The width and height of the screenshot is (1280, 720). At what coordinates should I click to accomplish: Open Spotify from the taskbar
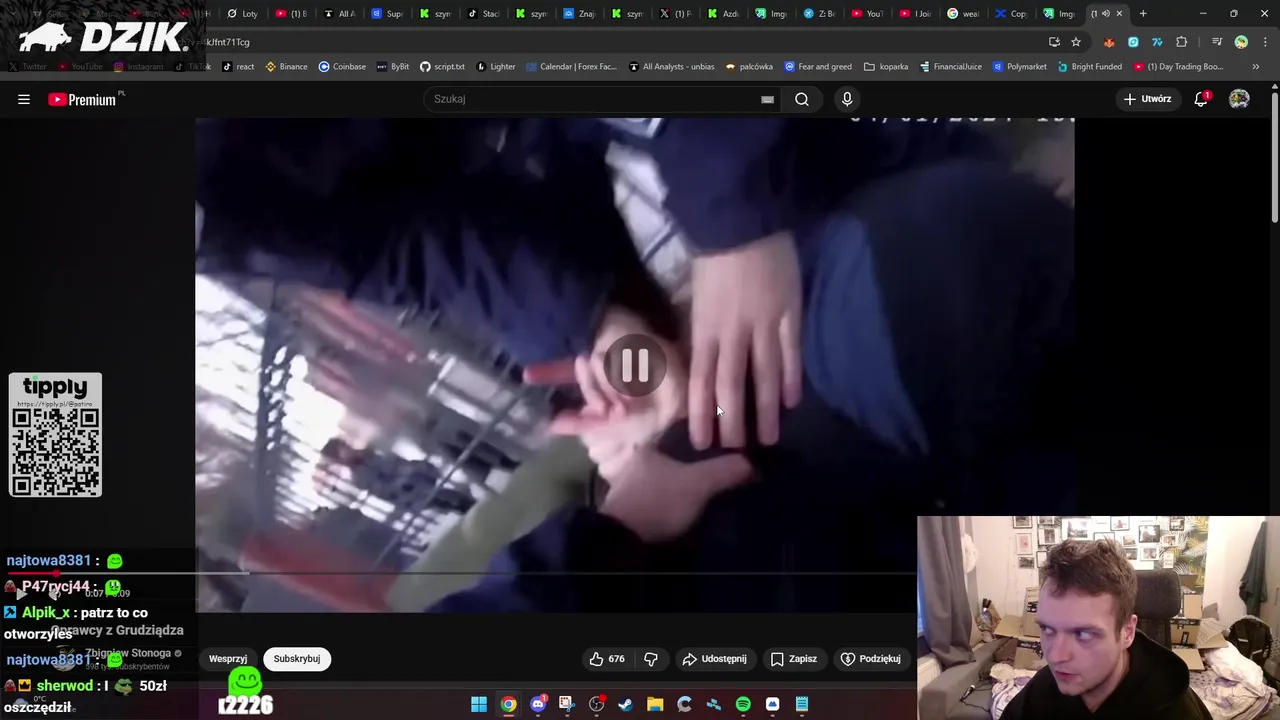coord(743,704)
